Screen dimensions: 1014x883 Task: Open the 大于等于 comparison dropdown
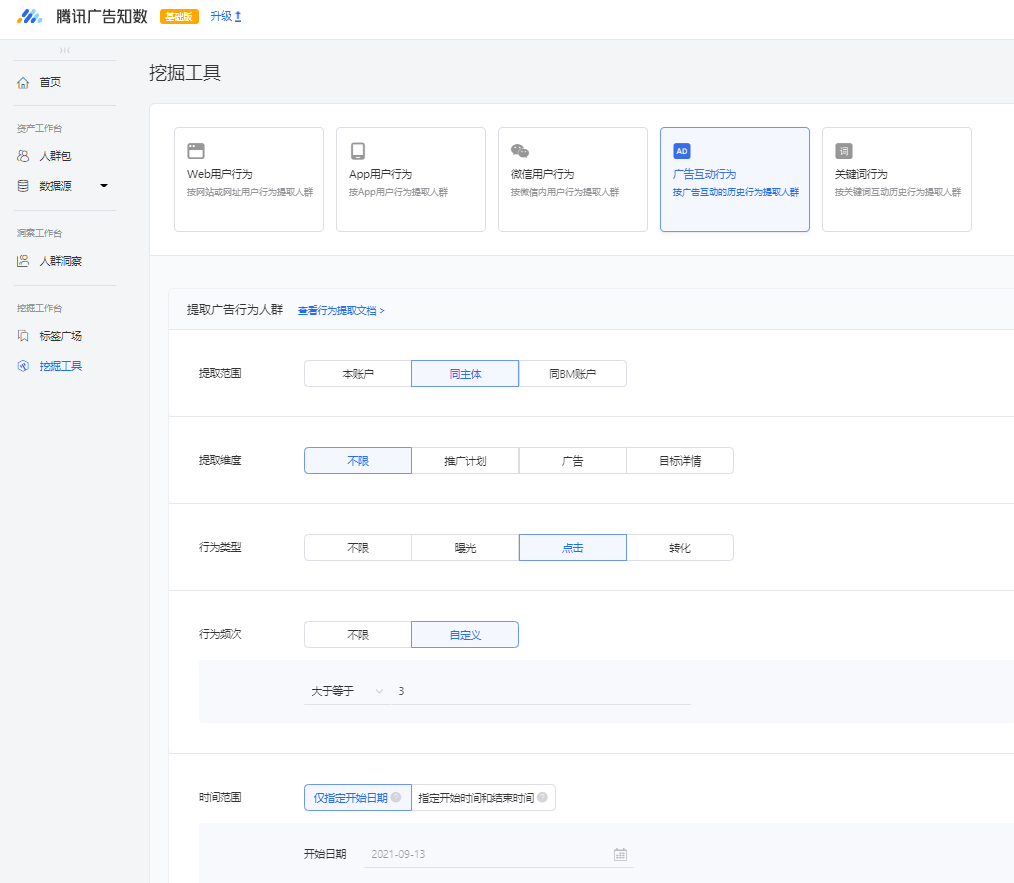[347, 691]
